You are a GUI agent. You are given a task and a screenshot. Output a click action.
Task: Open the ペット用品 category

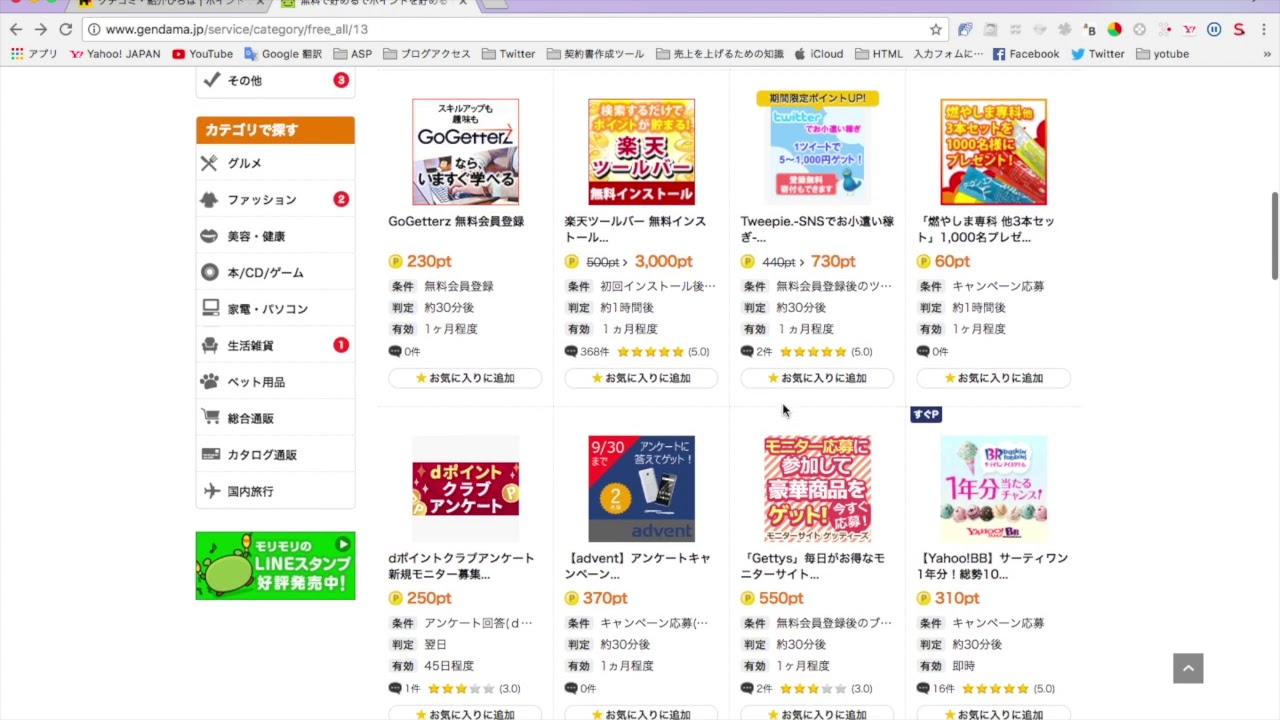275,382
